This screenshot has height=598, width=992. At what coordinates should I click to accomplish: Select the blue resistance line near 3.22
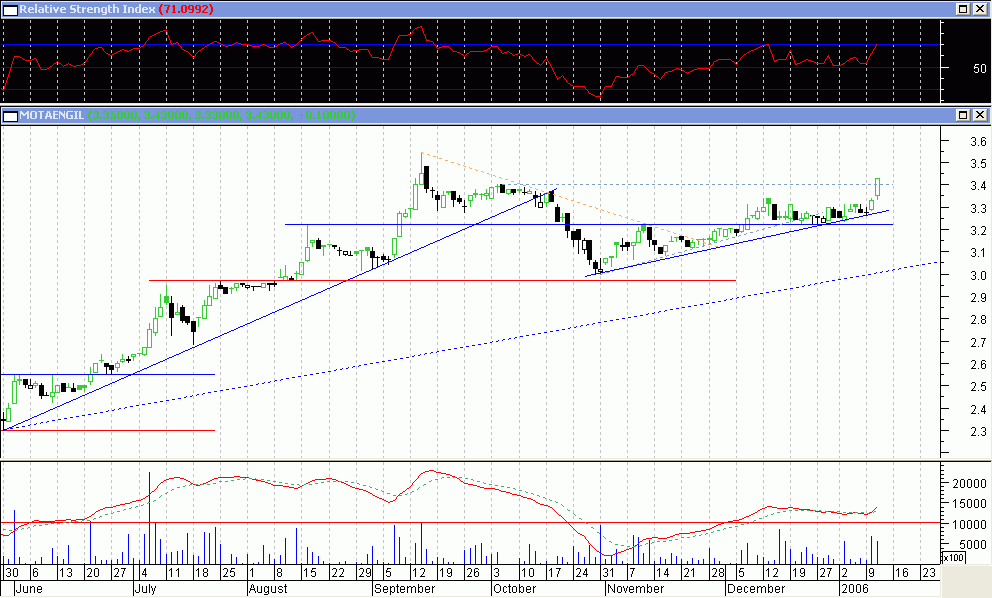[588, 225]
